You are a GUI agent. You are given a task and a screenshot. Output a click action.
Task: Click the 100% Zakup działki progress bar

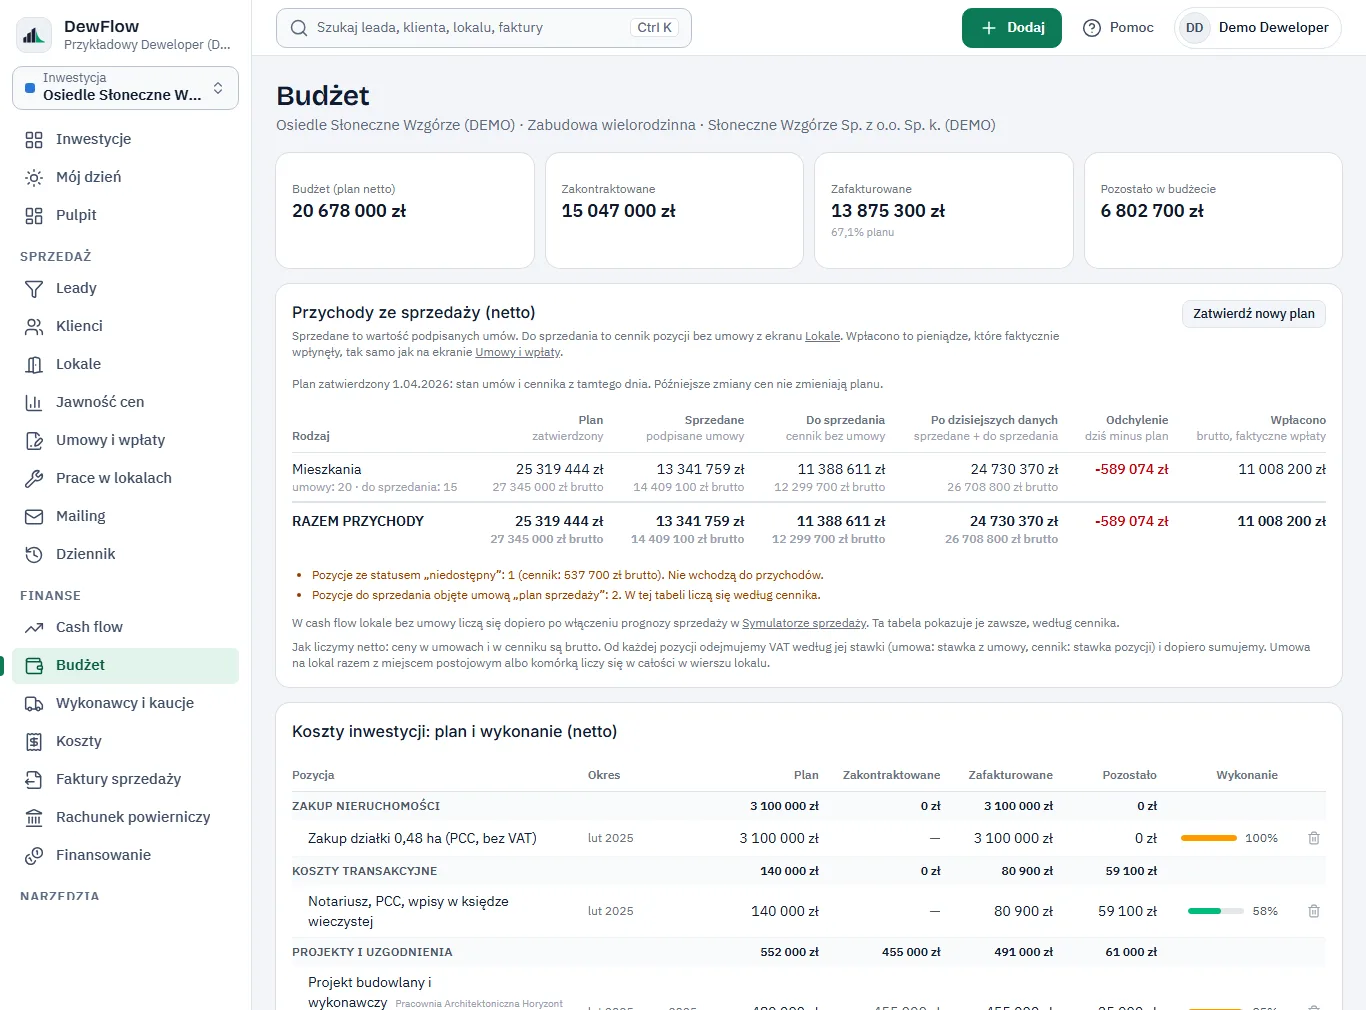click(x=1209, y=838)
